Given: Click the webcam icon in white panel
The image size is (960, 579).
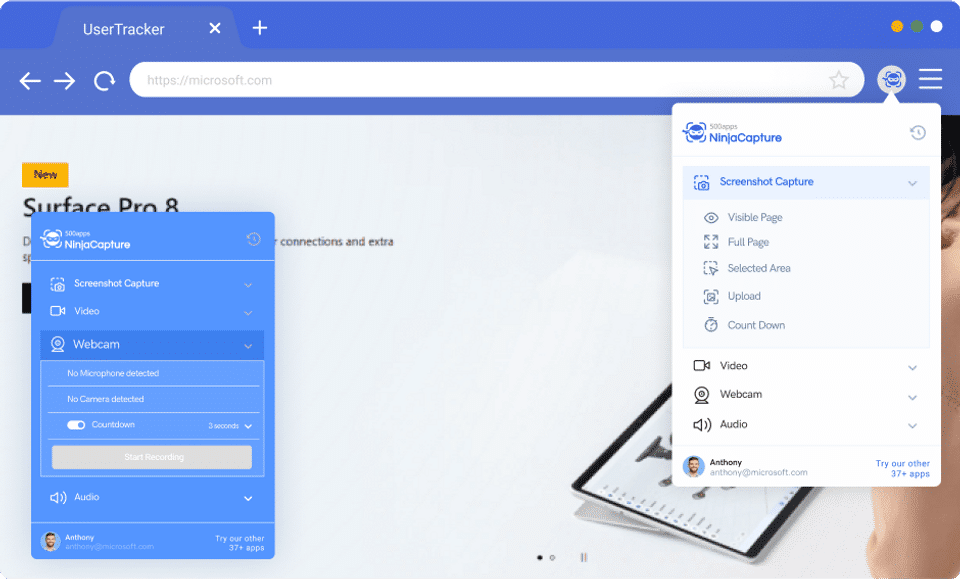Looking at the screenshot, I should [702, 395].
